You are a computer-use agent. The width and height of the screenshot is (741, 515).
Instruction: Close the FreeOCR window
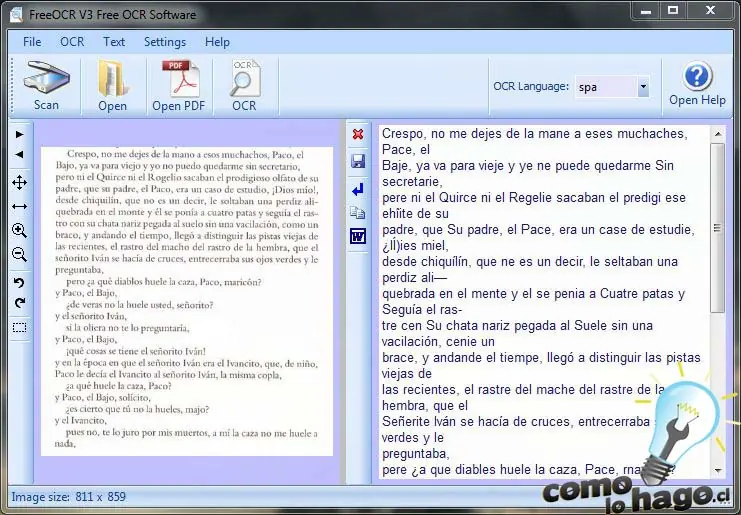[710, 10]
